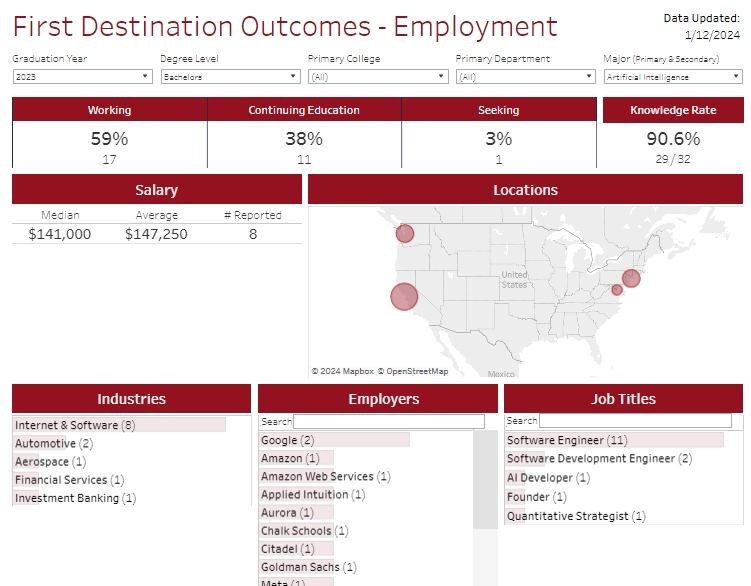Expand the Primary Department filter

[525, 77]
